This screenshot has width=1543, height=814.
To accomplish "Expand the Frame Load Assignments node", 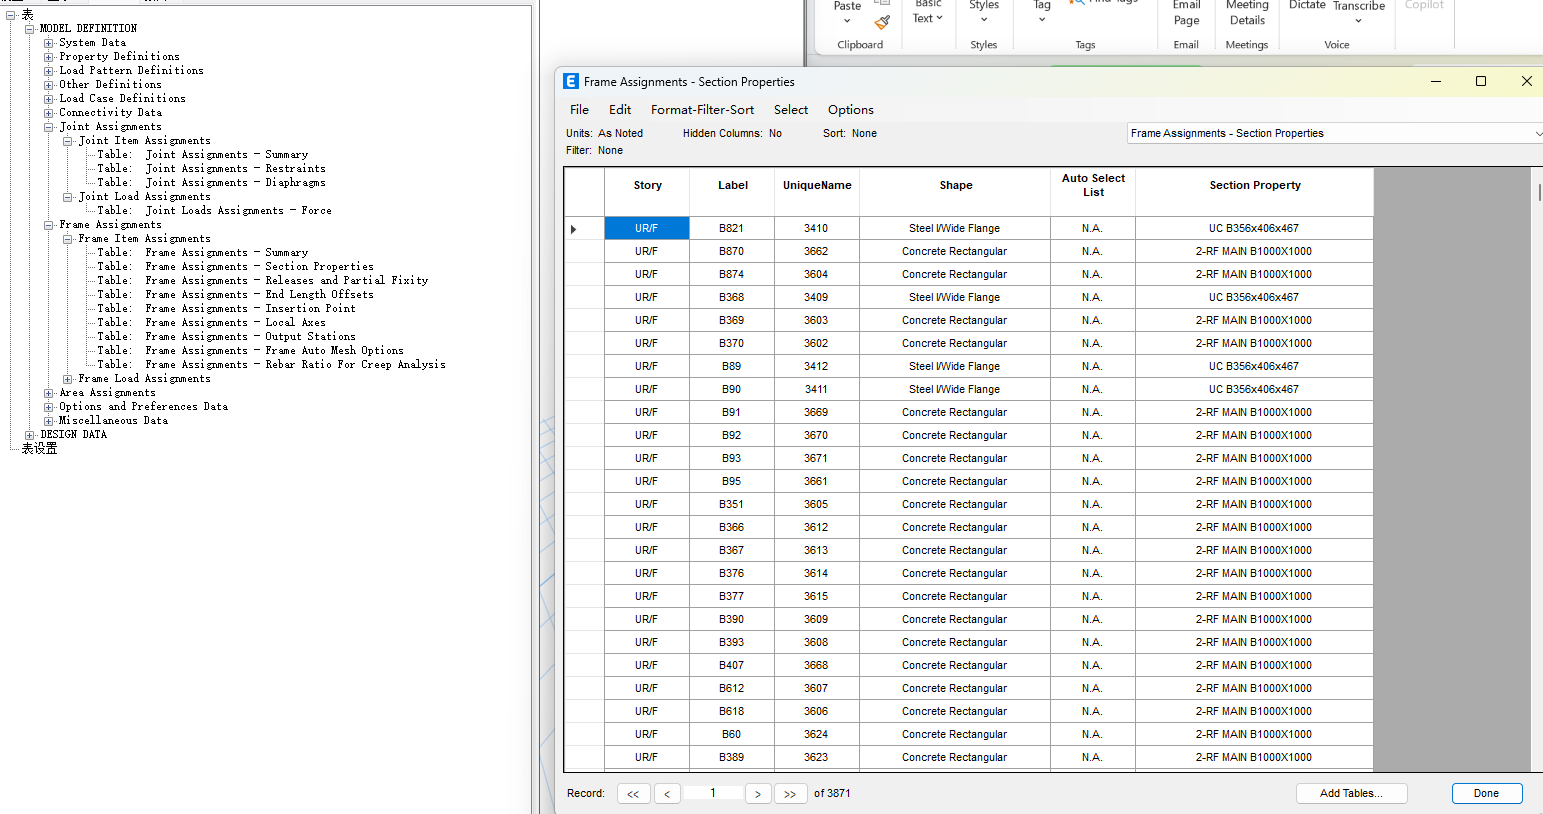I will tap(68, 379).
